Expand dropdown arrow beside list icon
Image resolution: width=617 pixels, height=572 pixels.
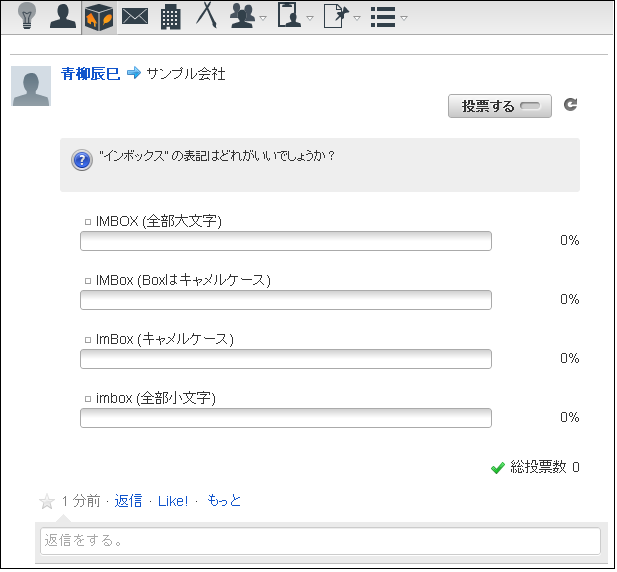click(x=404, y=18)
